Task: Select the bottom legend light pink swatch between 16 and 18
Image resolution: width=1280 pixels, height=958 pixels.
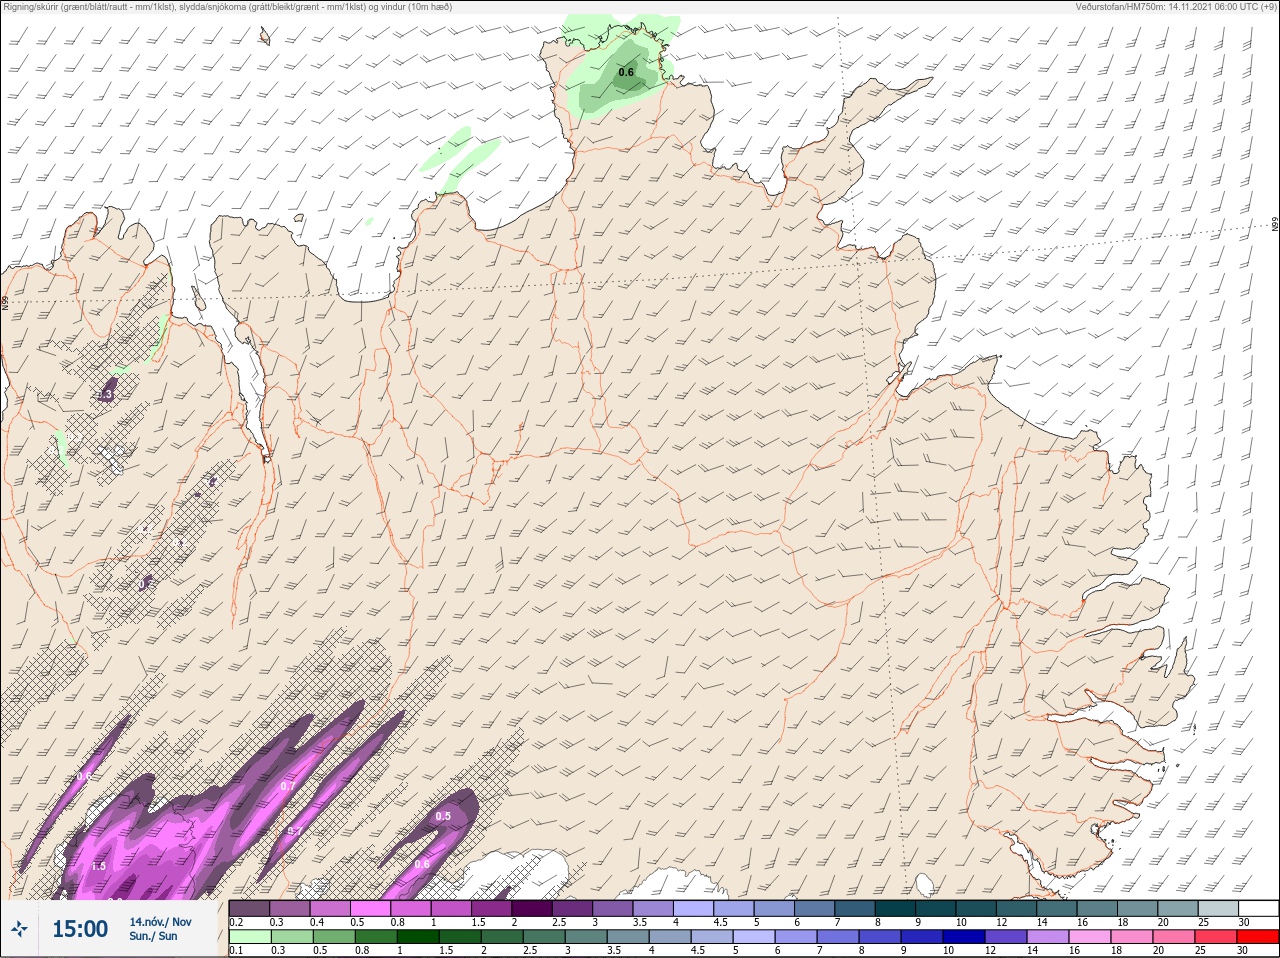Action: [x=1090, y=937]
